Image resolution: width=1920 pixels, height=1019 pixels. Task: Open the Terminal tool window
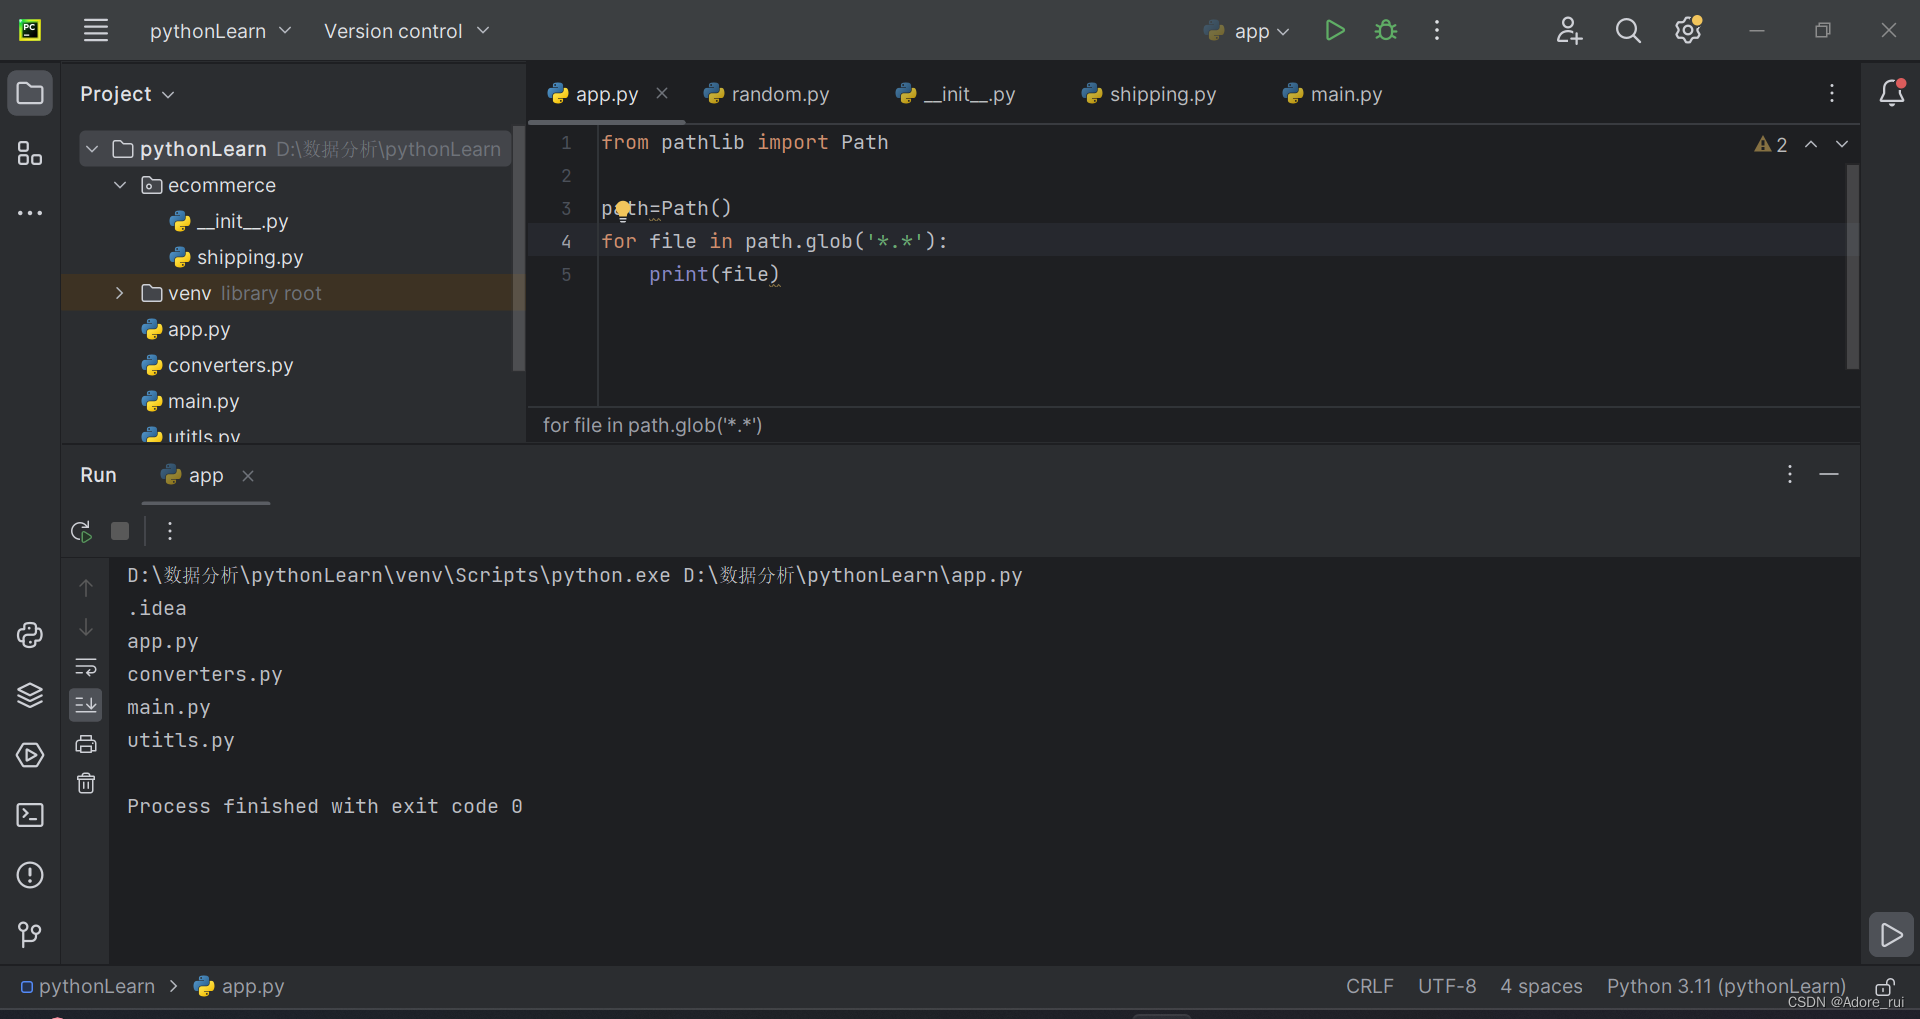(30, 815)
